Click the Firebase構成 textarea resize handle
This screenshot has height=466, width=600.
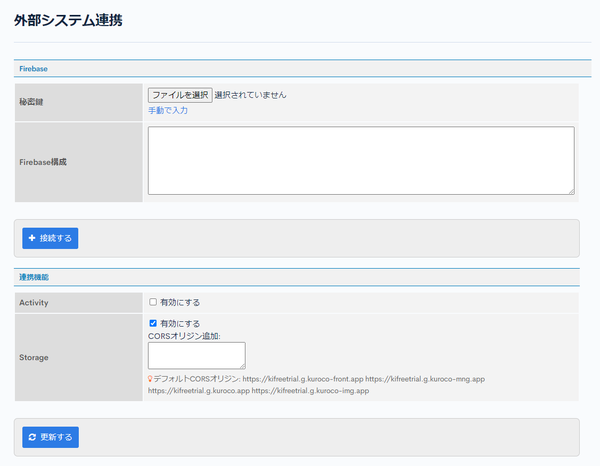571,191
